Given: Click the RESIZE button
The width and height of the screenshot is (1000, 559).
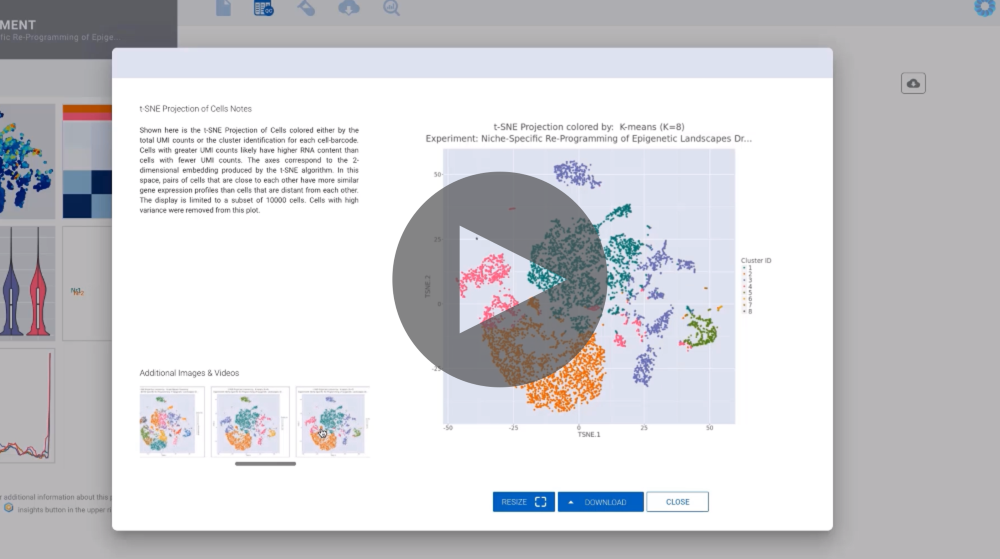Looking at the screenshot, I should tap(524, 502).
